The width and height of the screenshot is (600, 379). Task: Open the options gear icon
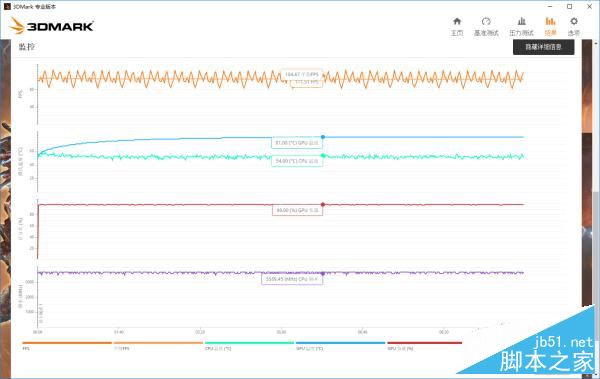coord(574,21)
